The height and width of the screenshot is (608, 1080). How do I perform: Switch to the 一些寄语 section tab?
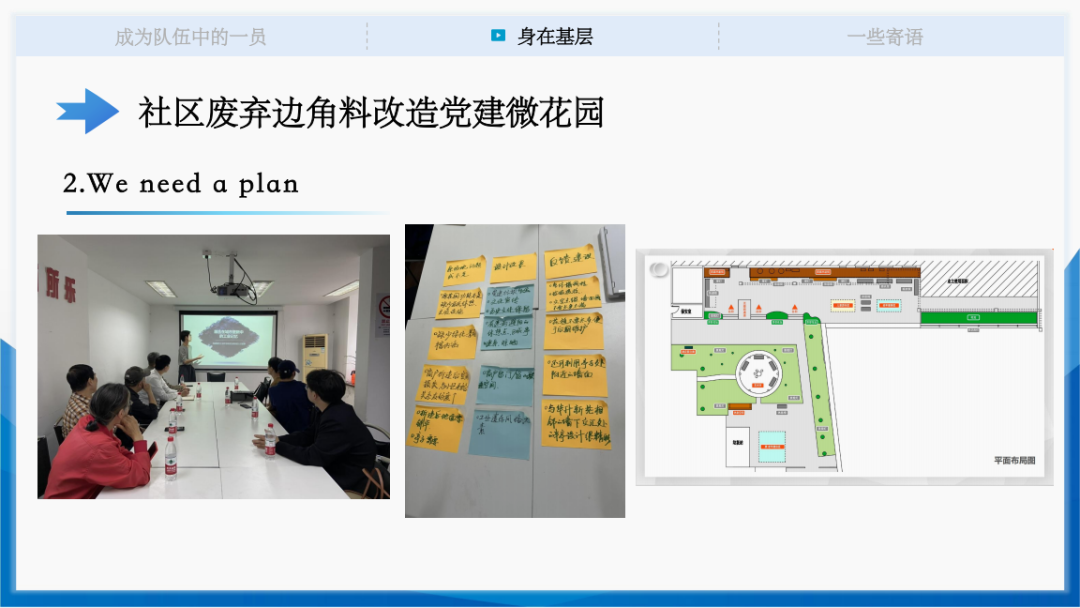point(884,37)
